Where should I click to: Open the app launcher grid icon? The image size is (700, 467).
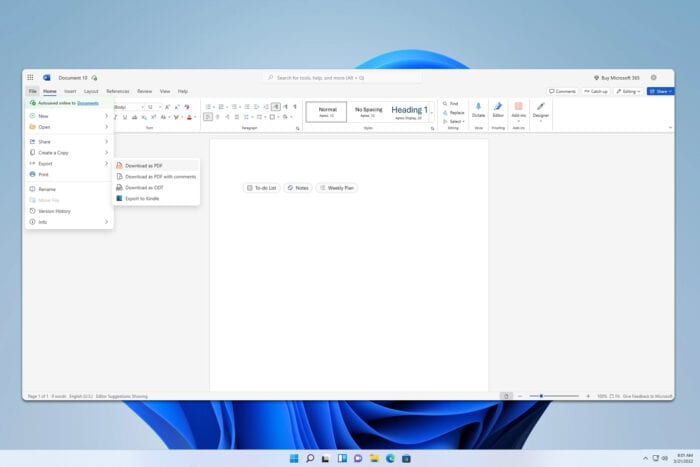click(x=30, y=78)
